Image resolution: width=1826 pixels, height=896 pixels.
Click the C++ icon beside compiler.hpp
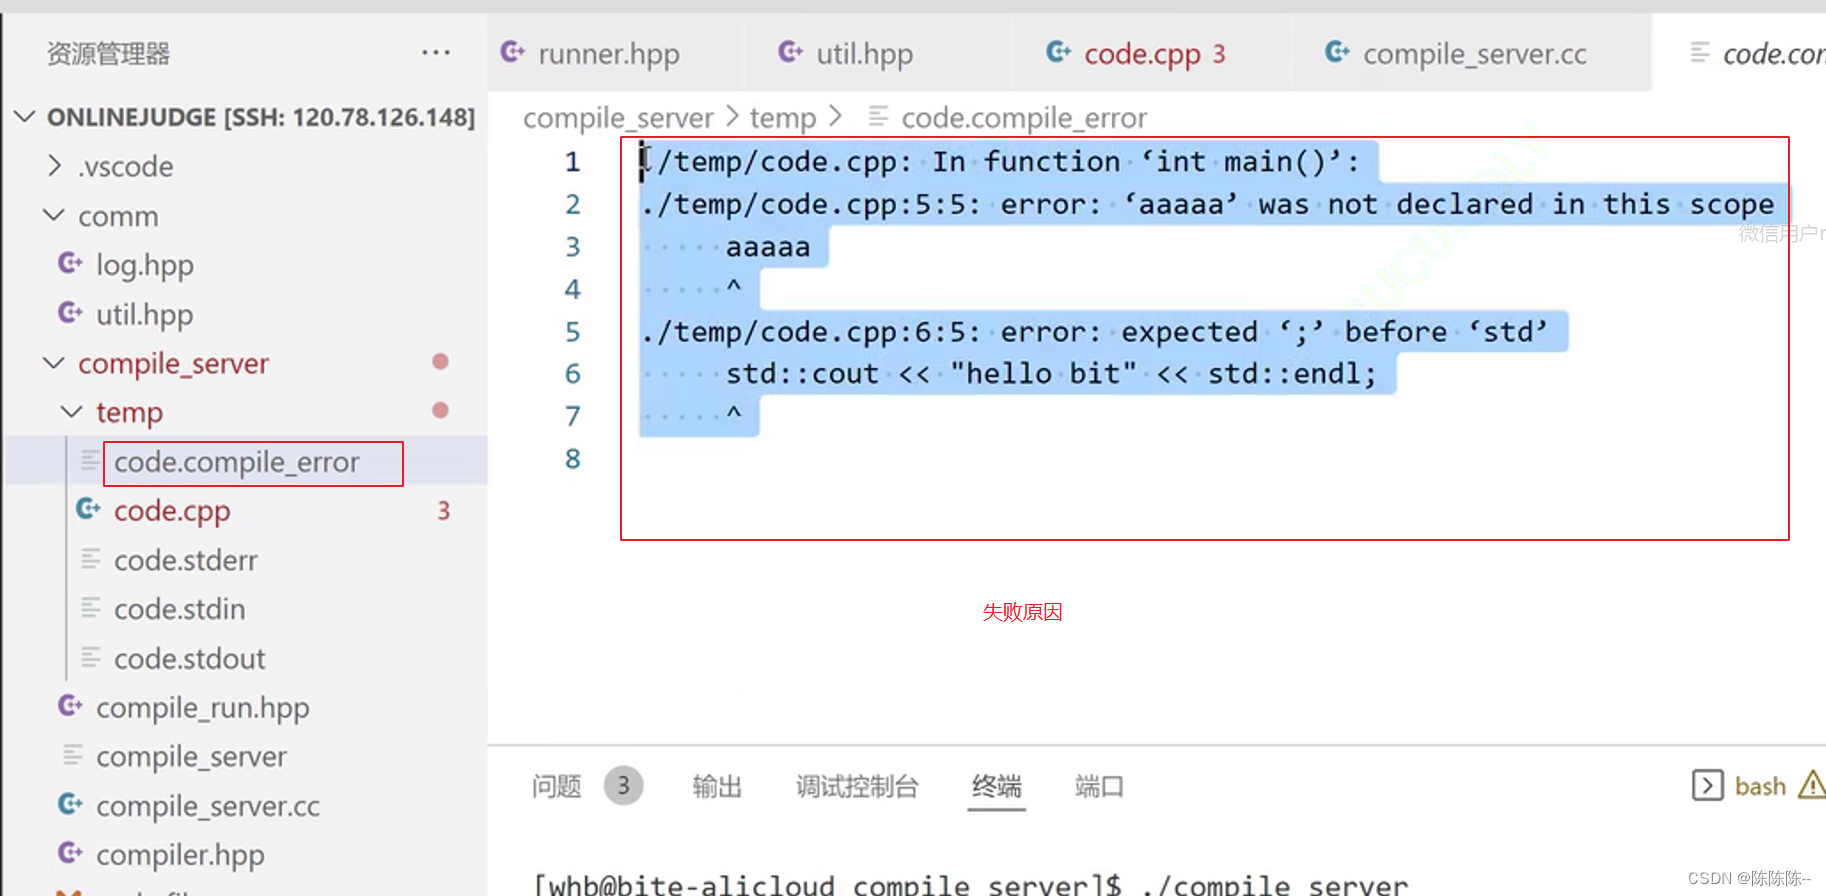(70, 854)
